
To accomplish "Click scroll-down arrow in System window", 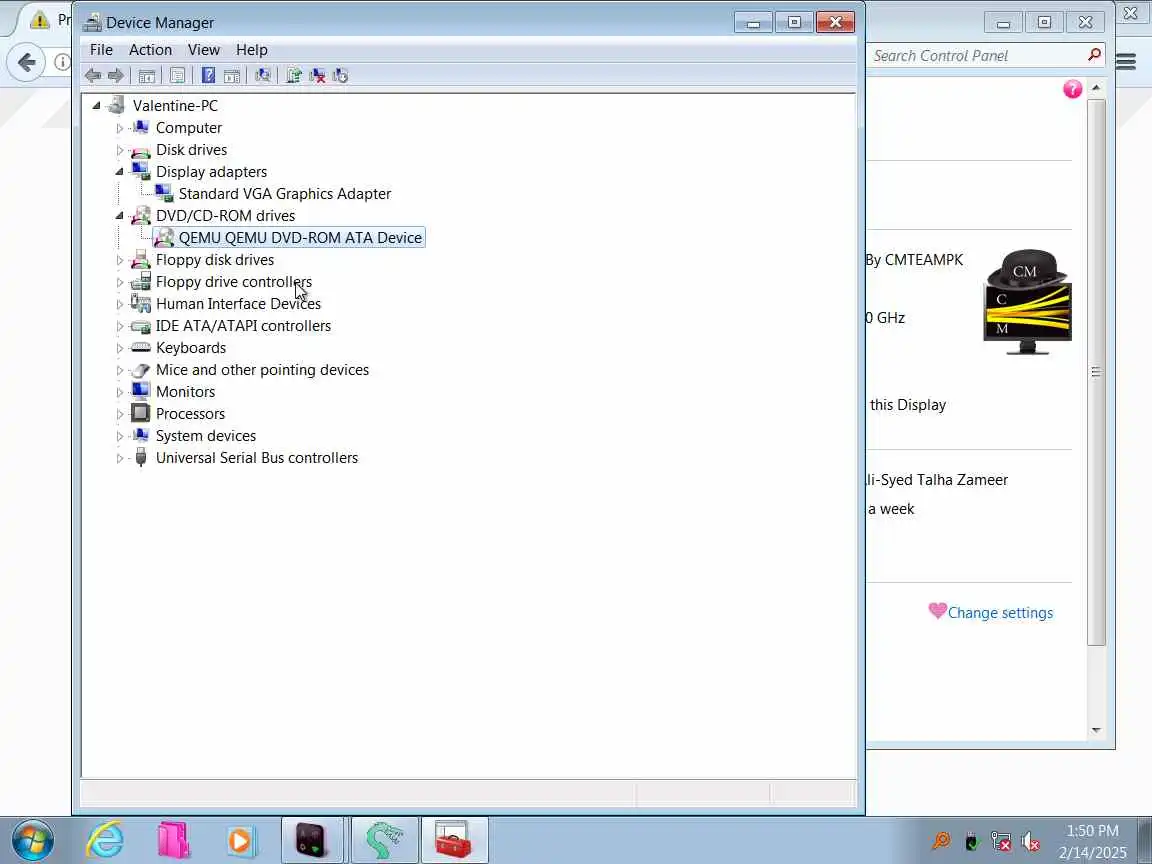I will pos(1096,730).
